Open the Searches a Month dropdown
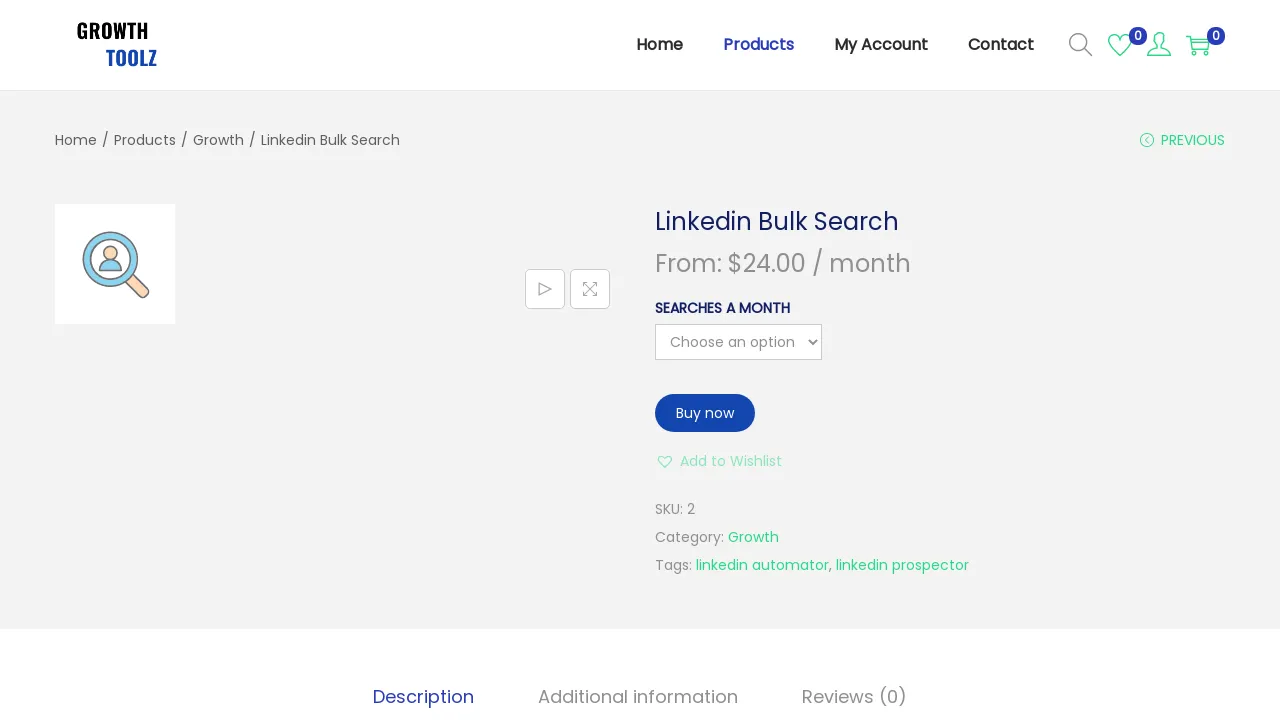The height and width of the screenshot is (720, 1280). click(x=738, y=342)
